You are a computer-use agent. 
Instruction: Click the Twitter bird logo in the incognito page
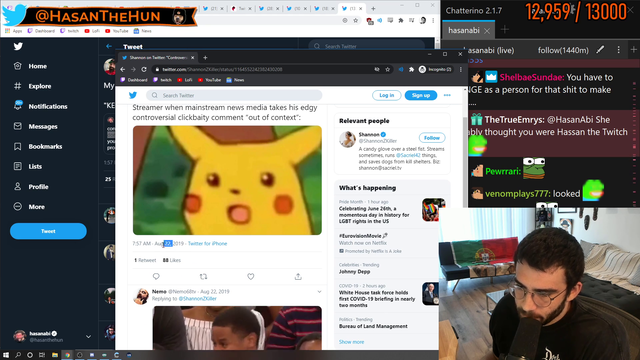pyautogui.click(x=133, y=95)
